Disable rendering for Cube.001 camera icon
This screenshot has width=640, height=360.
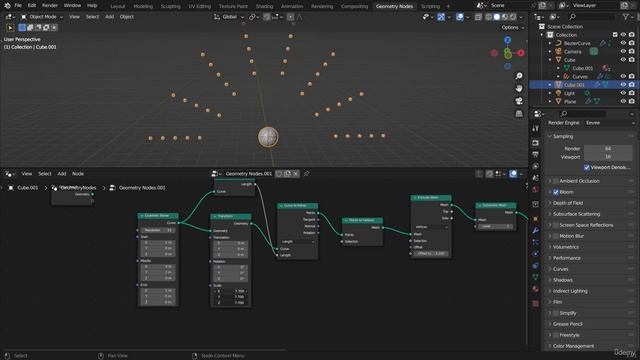tap(631, 84)
